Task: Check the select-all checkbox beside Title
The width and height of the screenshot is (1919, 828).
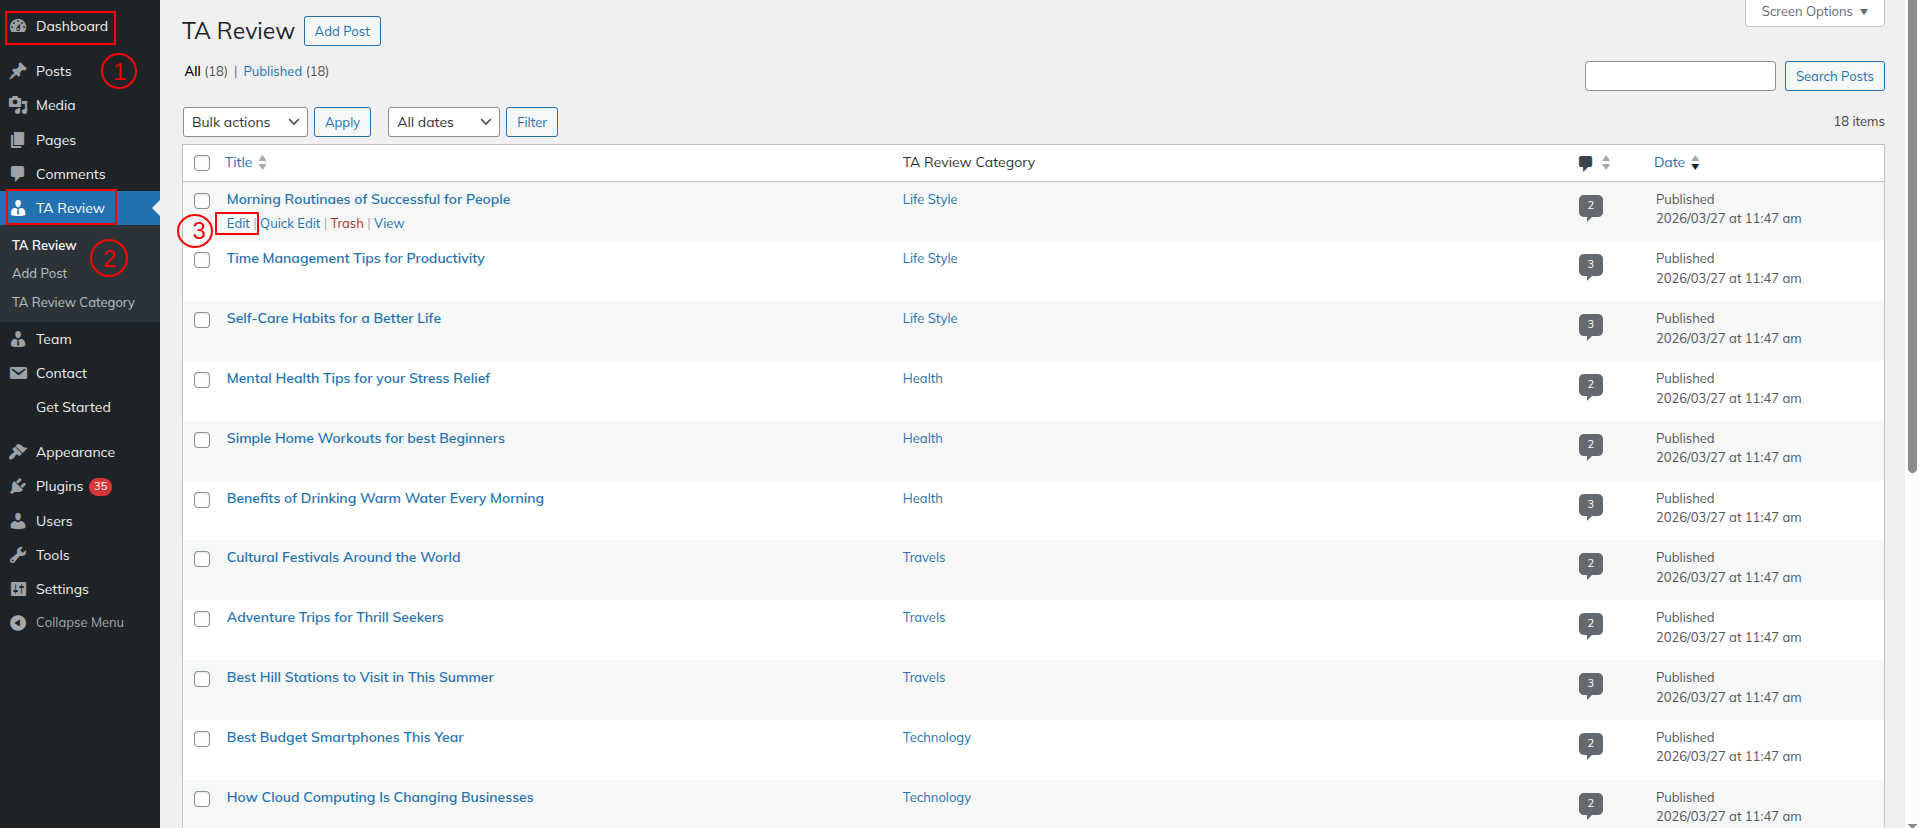Action: [202, 163]
